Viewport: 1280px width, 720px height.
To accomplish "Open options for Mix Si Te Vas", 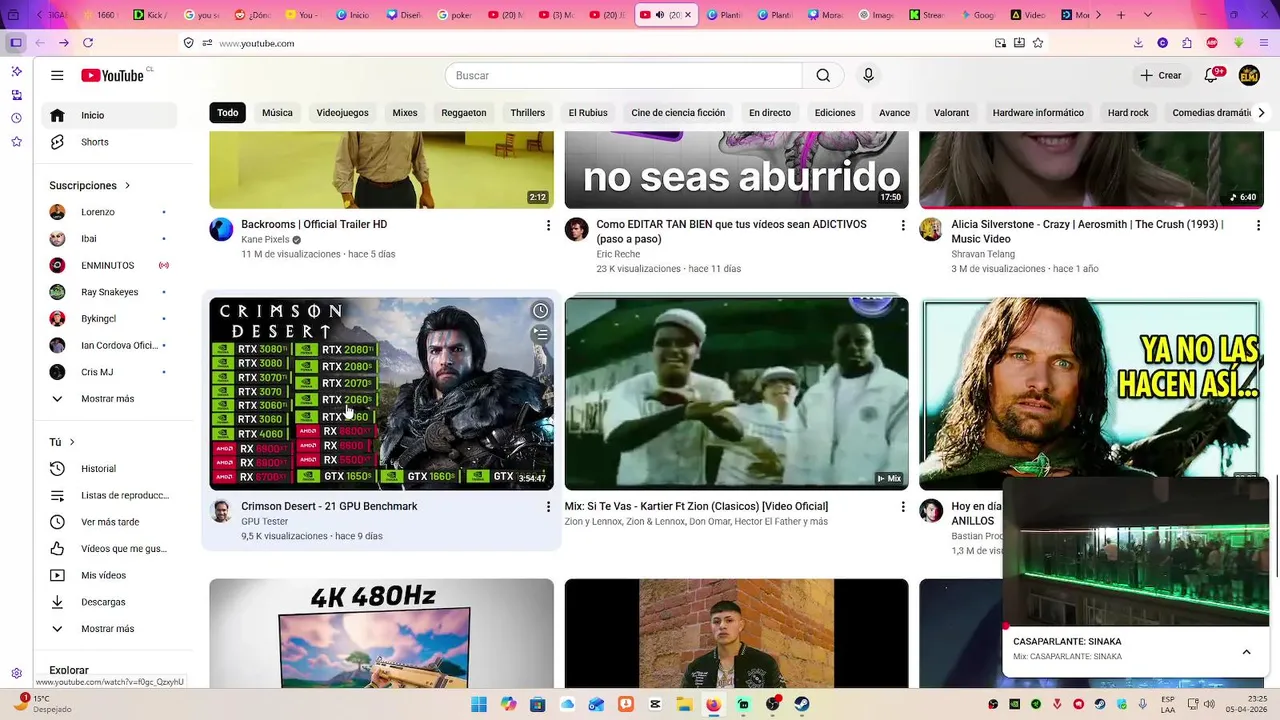I will tap(903, 507).
